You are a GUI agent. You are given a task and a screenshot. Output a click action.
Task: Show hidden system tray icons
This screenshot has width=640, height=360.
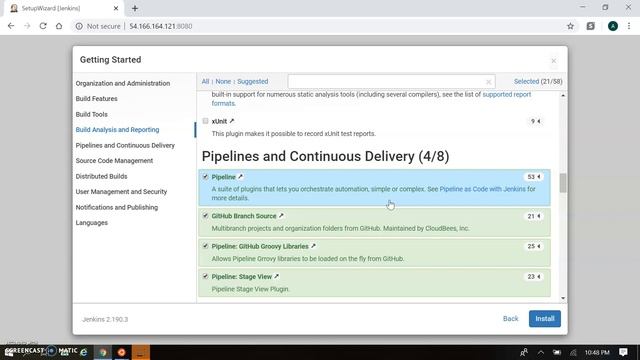click(541, 352)
